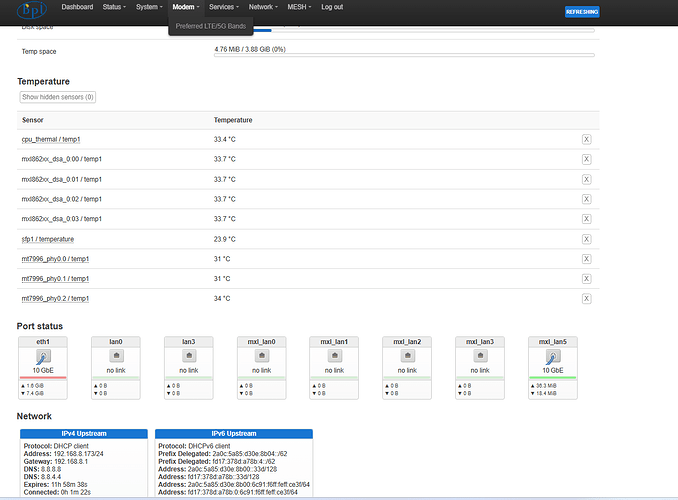Click Show hidden sensors button
The image size is (678, 500).
click(x=58, y=97)
